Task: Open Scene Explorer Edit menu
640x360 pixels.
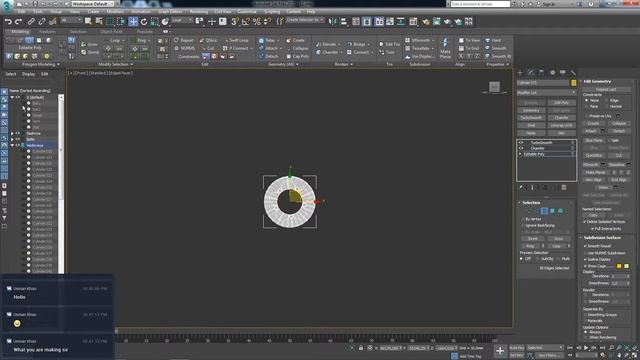Action: pyautogui.click(x=44, y=74)
